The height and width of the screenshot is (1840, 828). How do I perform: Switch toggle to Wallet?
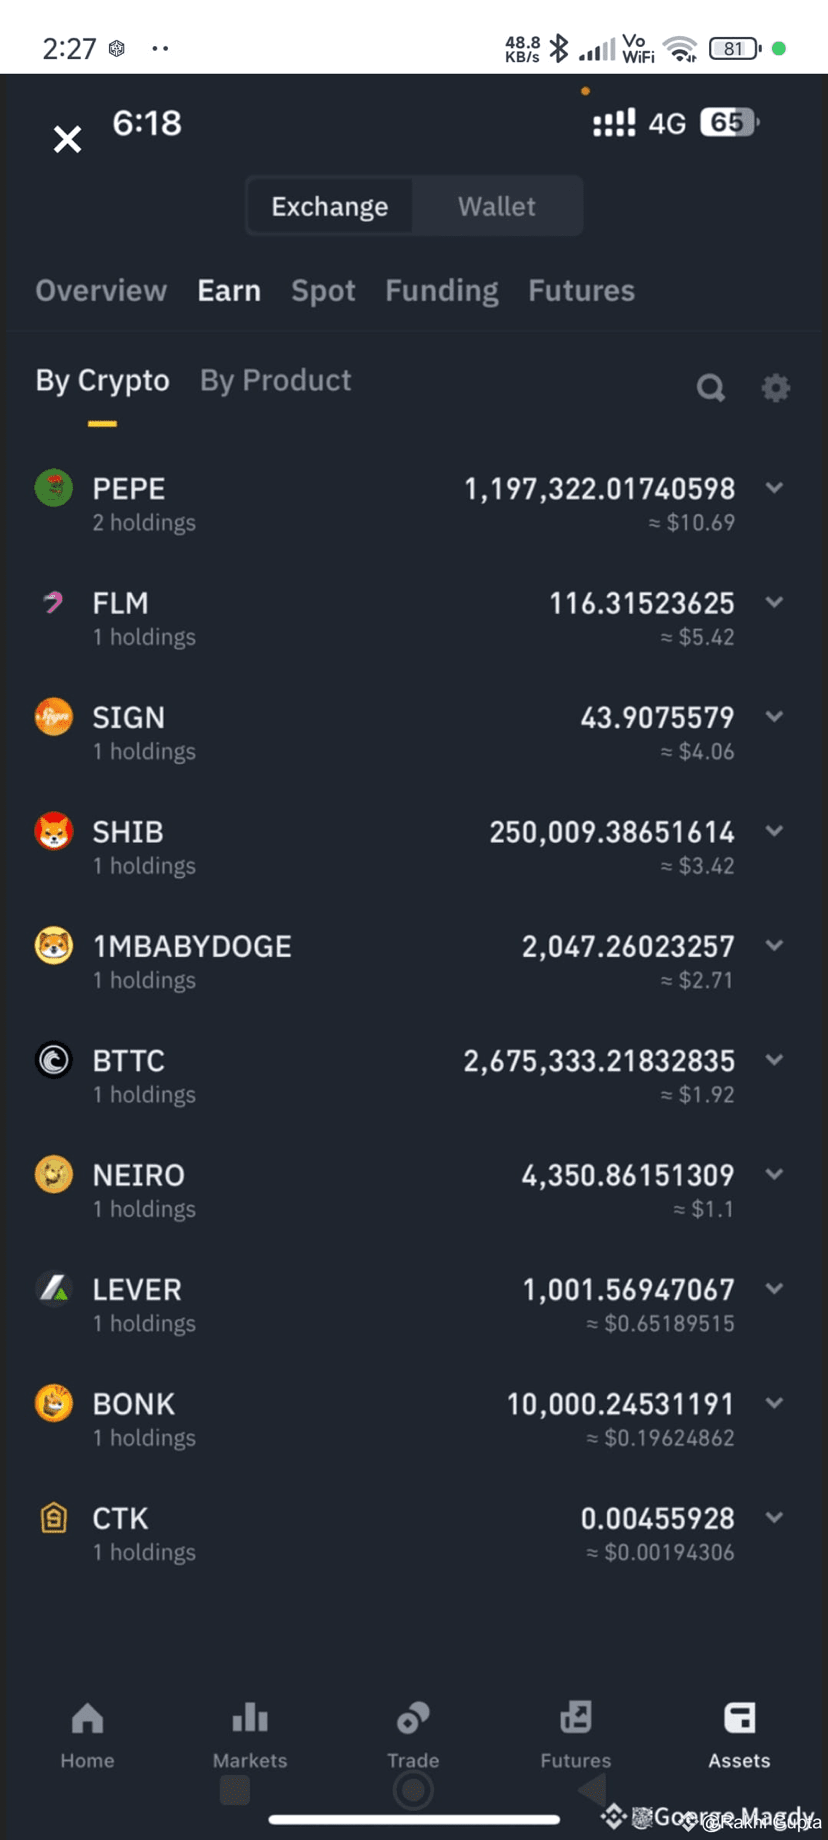tap(497, 206)
